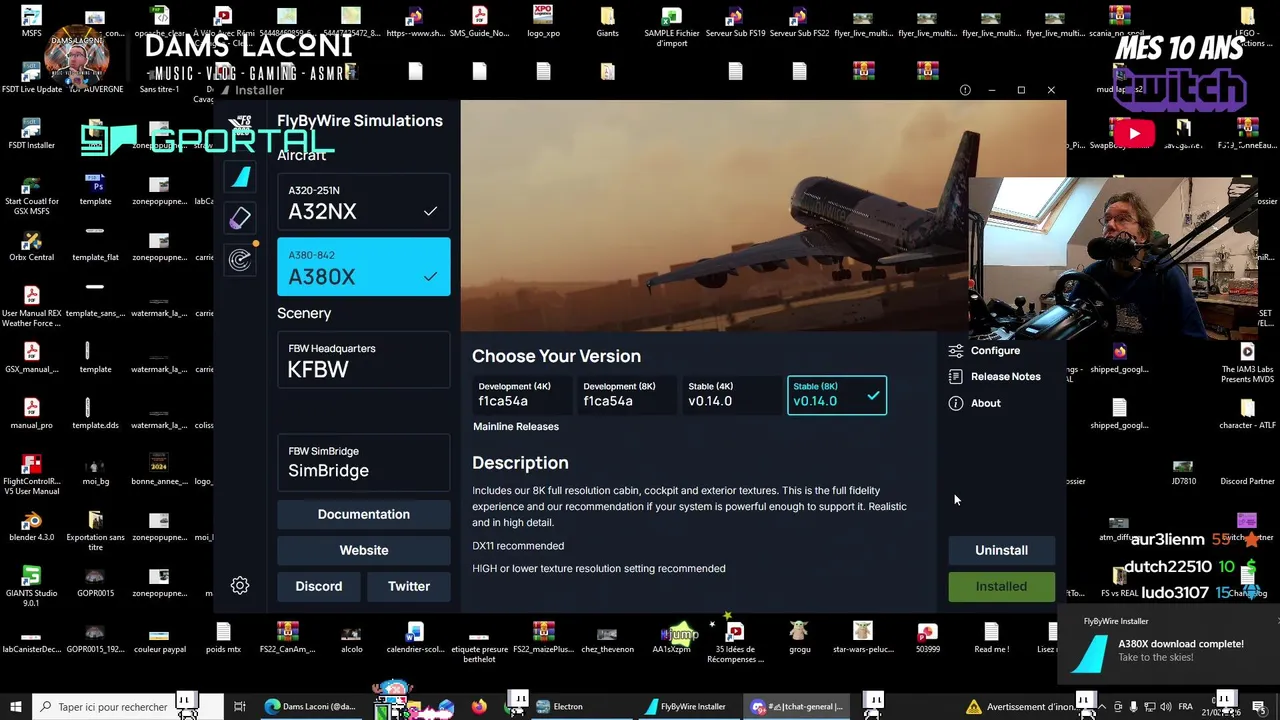Click the Uninstall button
This screenshot has width=1280, height=720.
[x=1001, y=550]
